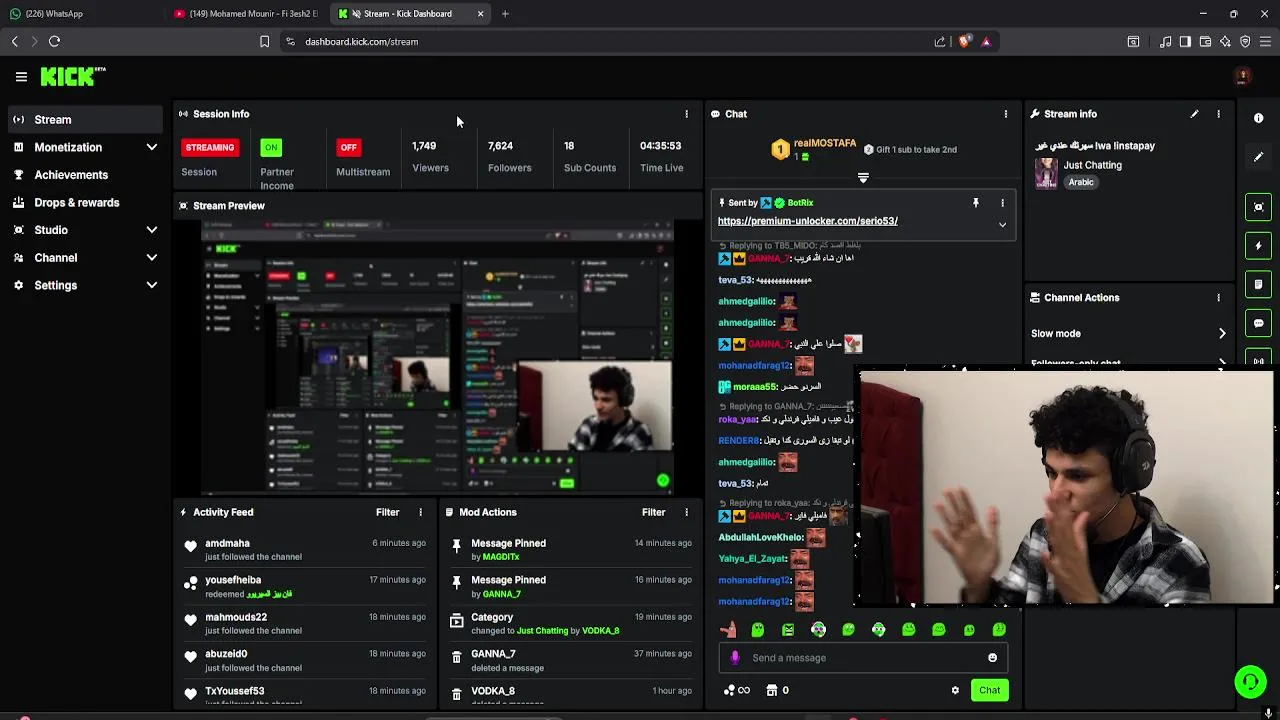Click the shop icon with count 0
This screenshot has width=1280, height=720.
tap(777, 690)
